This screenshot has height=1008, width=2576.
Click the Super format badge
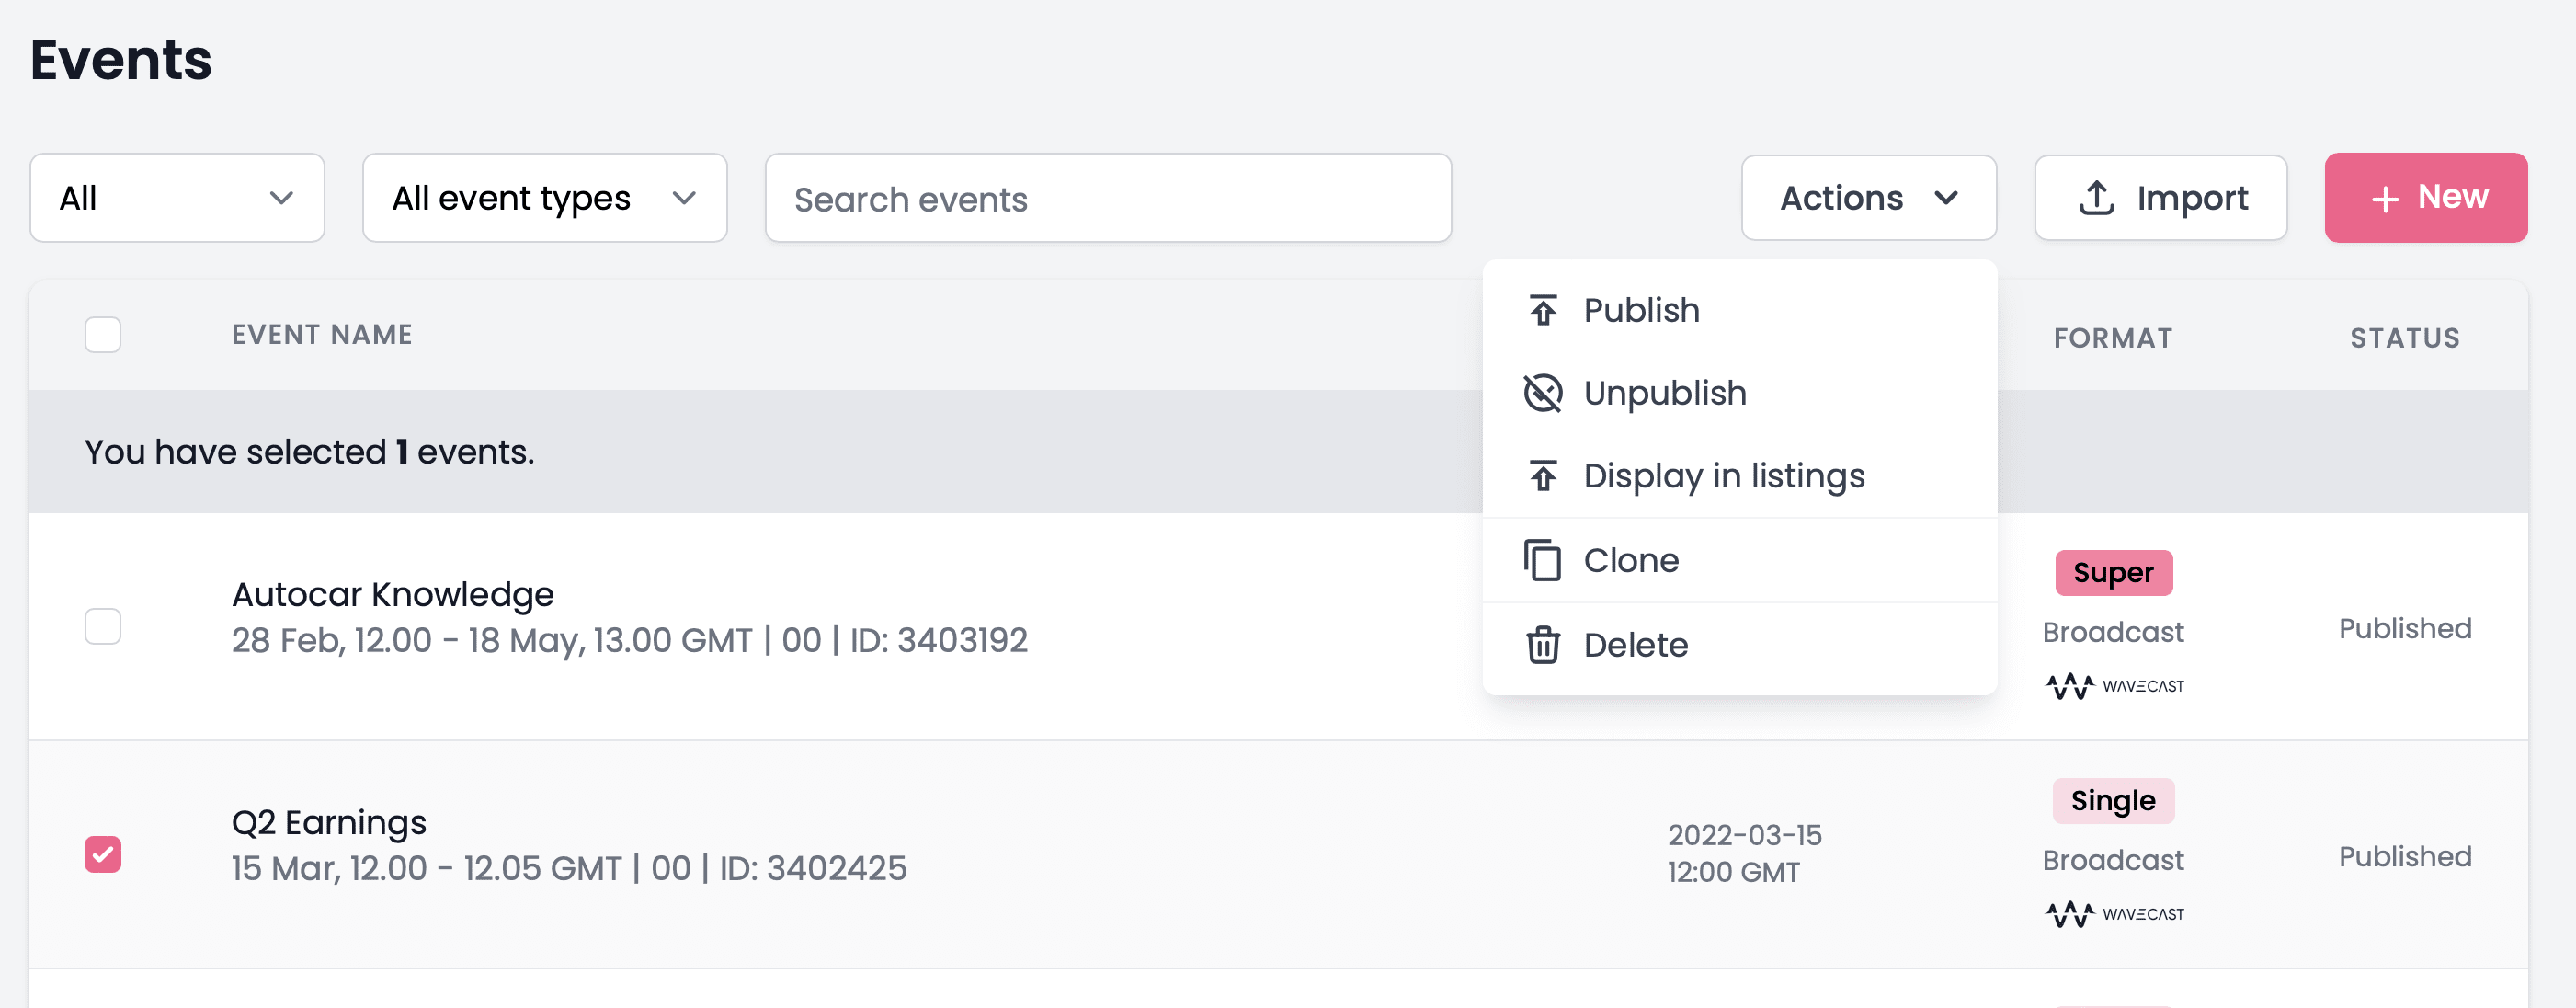pyautogui.click(x=2113, y=573)
